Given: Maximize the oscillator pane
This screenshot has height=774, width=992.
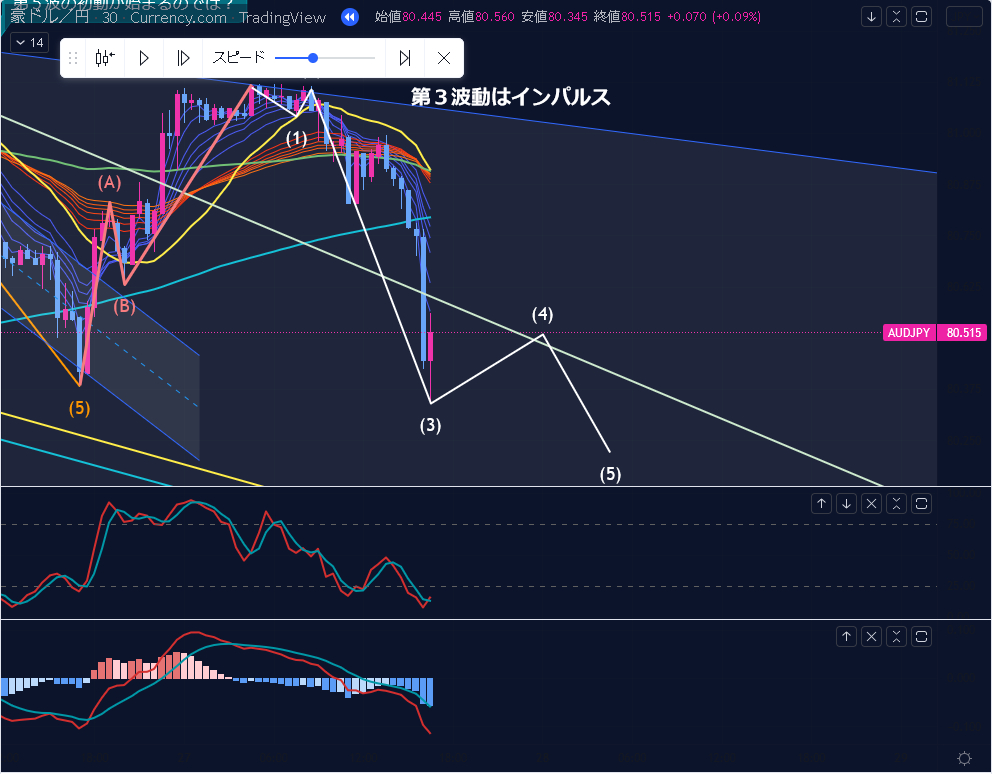Looking at the screenshot, I should [922, 503].
